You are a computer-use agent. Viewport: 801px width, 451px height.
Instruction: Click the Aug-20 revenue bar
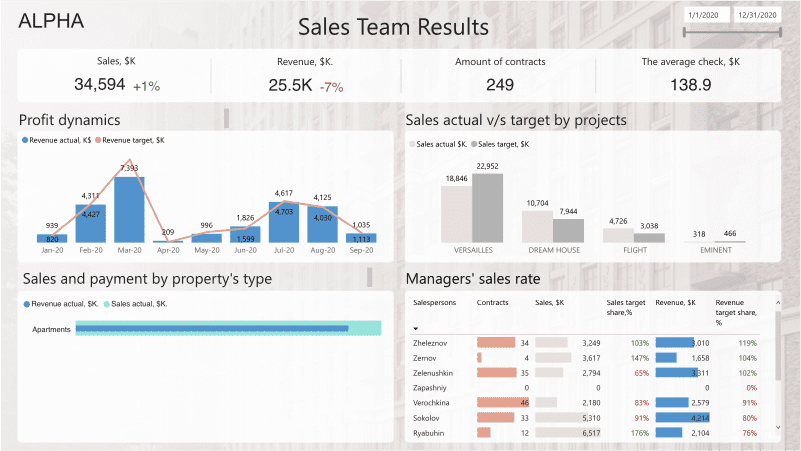tap(322, 224)
